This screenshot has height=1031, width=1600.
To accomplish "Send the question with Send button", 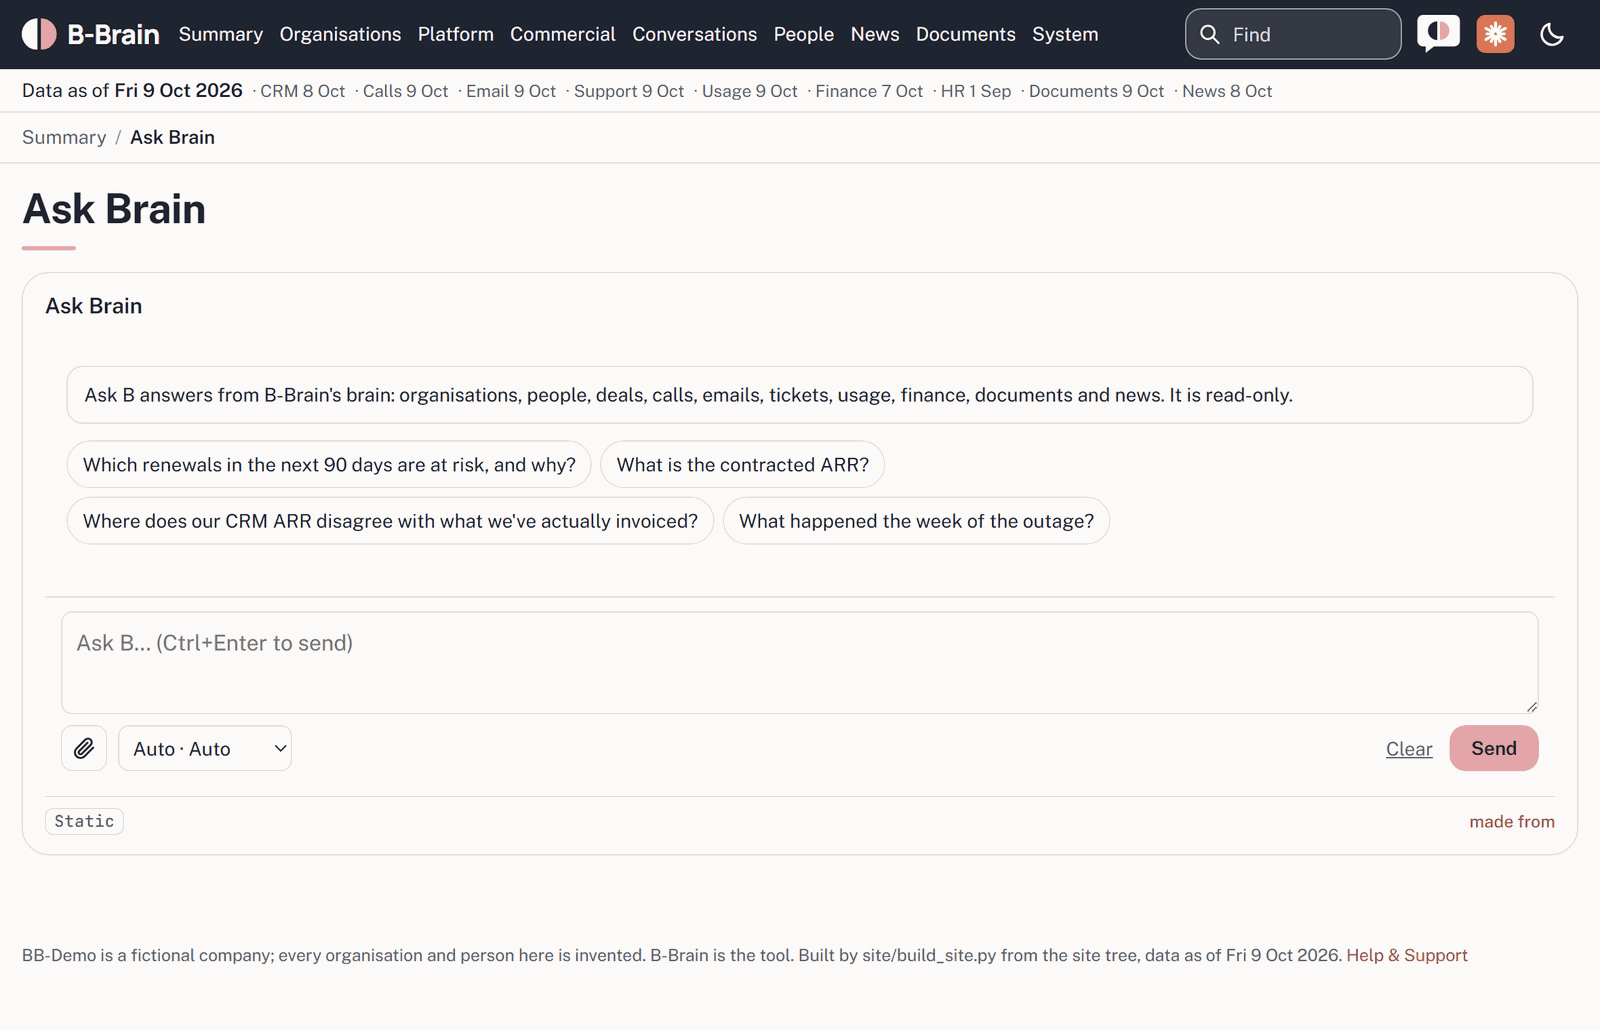I will pyautogui.click(x=1494, y=748).
